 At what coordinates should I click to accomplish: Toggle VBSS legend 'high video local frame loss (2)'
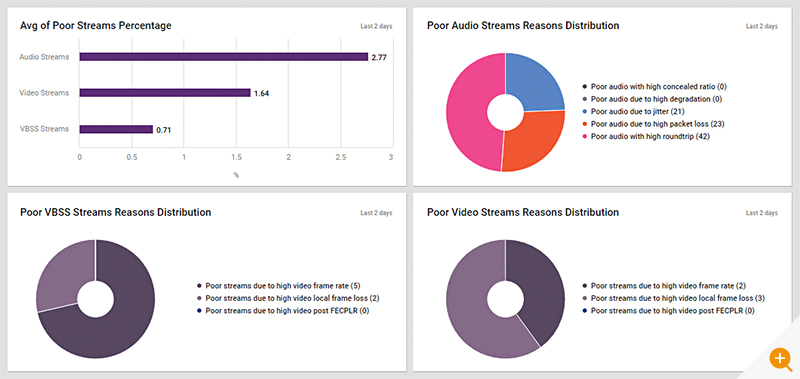[288, 298]
